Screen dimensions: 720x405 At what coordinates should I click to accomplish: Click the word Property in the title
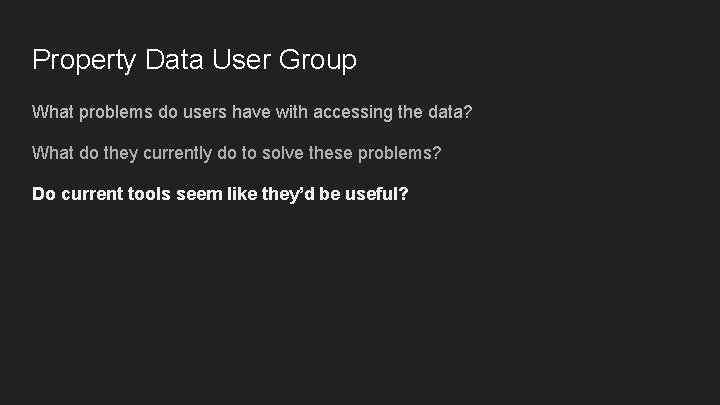84,61
